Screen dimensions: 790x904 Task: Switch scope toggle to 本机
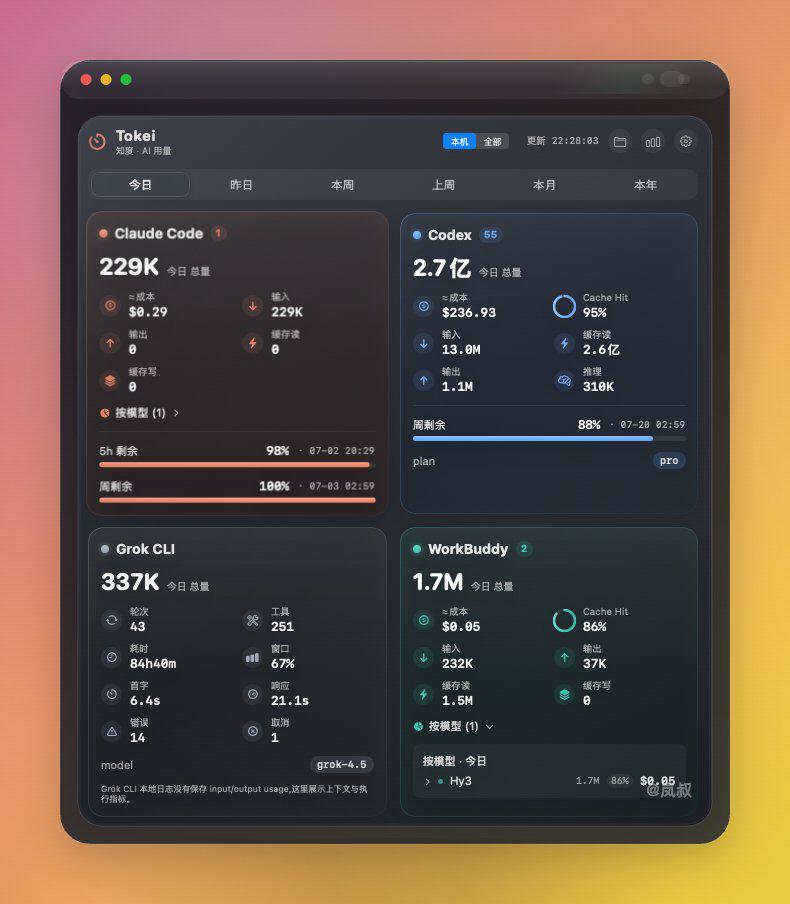coord(459,141)
